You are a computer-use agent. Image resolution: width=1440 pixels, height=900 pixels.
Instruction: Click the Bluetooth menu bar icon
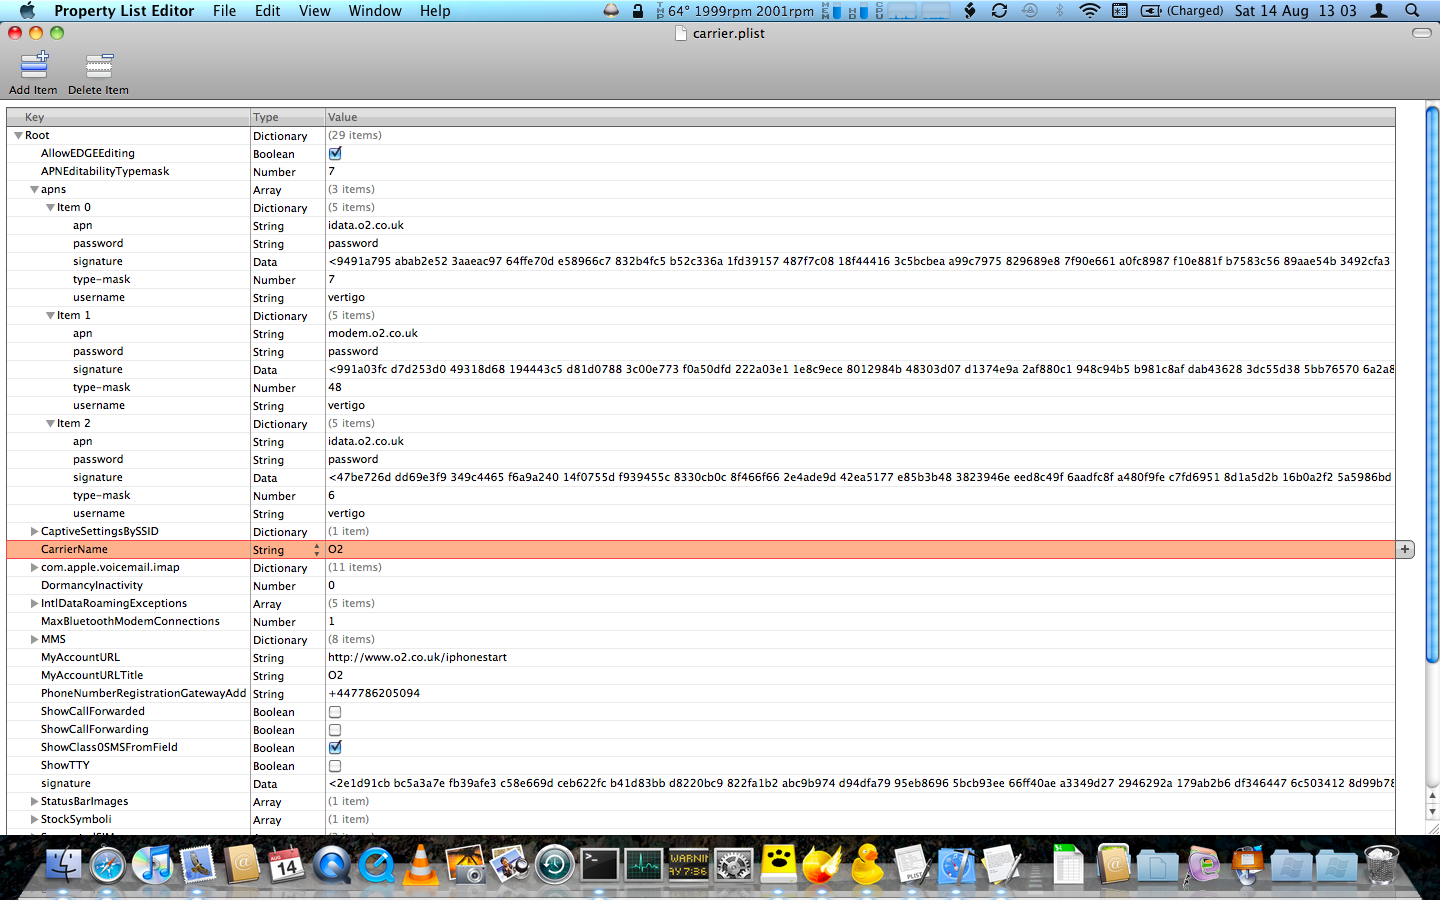coord(1060,10)
